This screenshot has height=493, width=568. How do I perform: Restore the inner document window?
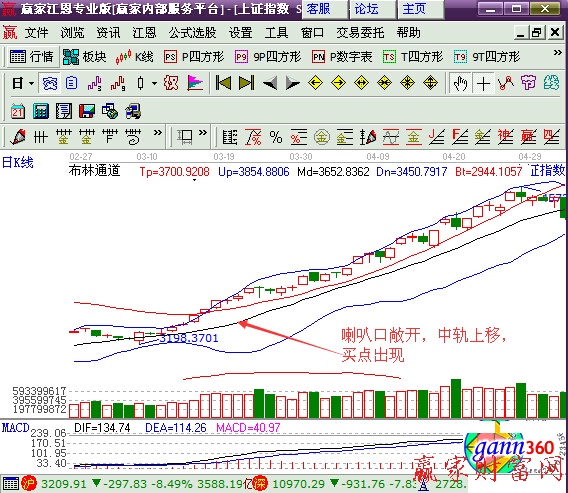click(x=538, y=33)
